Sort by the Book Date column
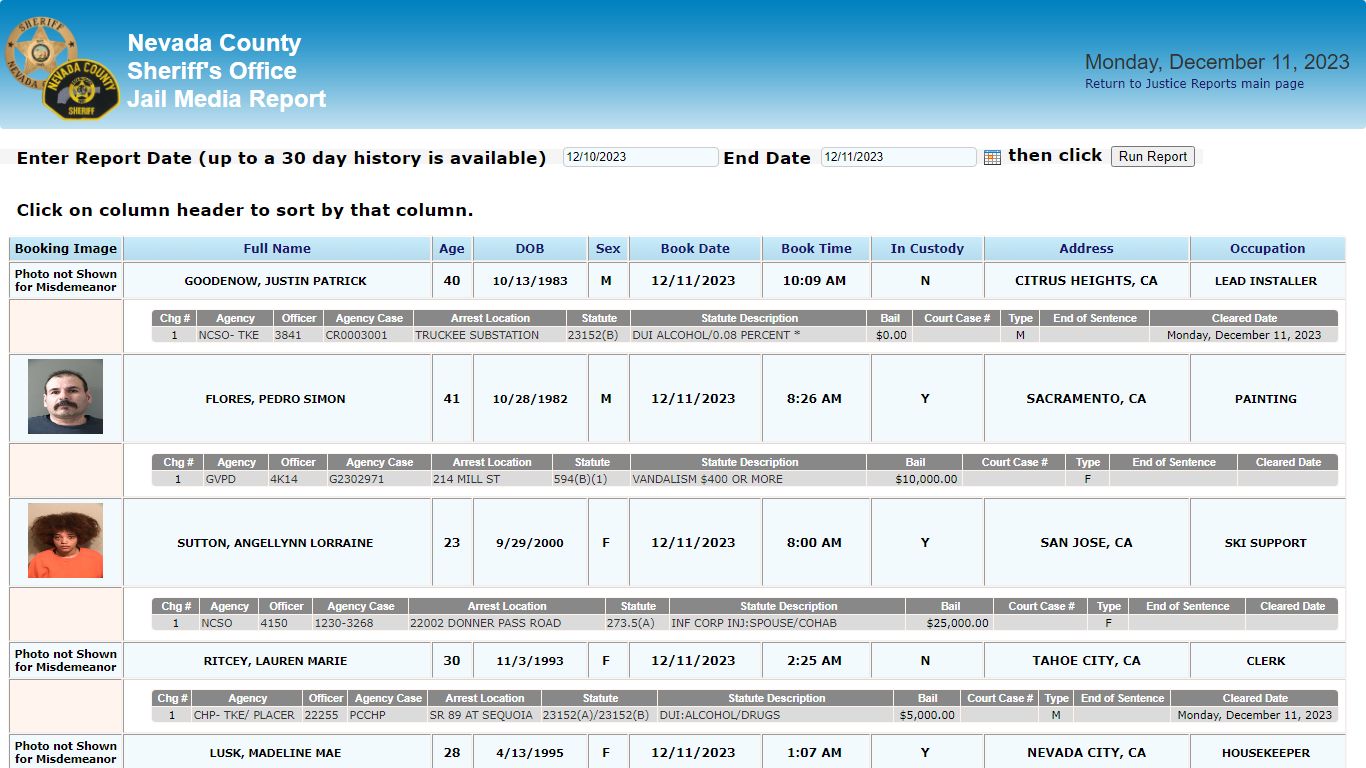Image resolution: width=1366 pixels, height=768 pixels. pyautogui.click(x=695, y=249)
